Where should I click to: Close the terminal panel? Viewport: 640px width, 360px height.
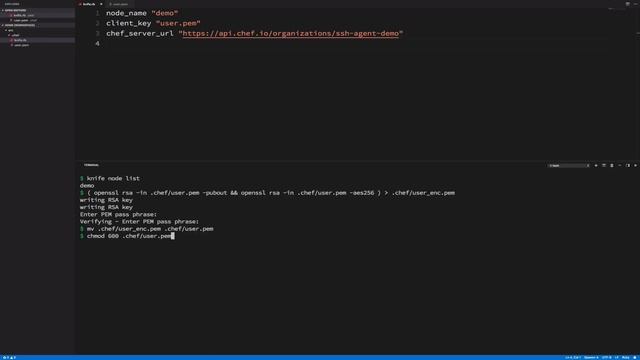pyautogui.click(x=636, y=165)
